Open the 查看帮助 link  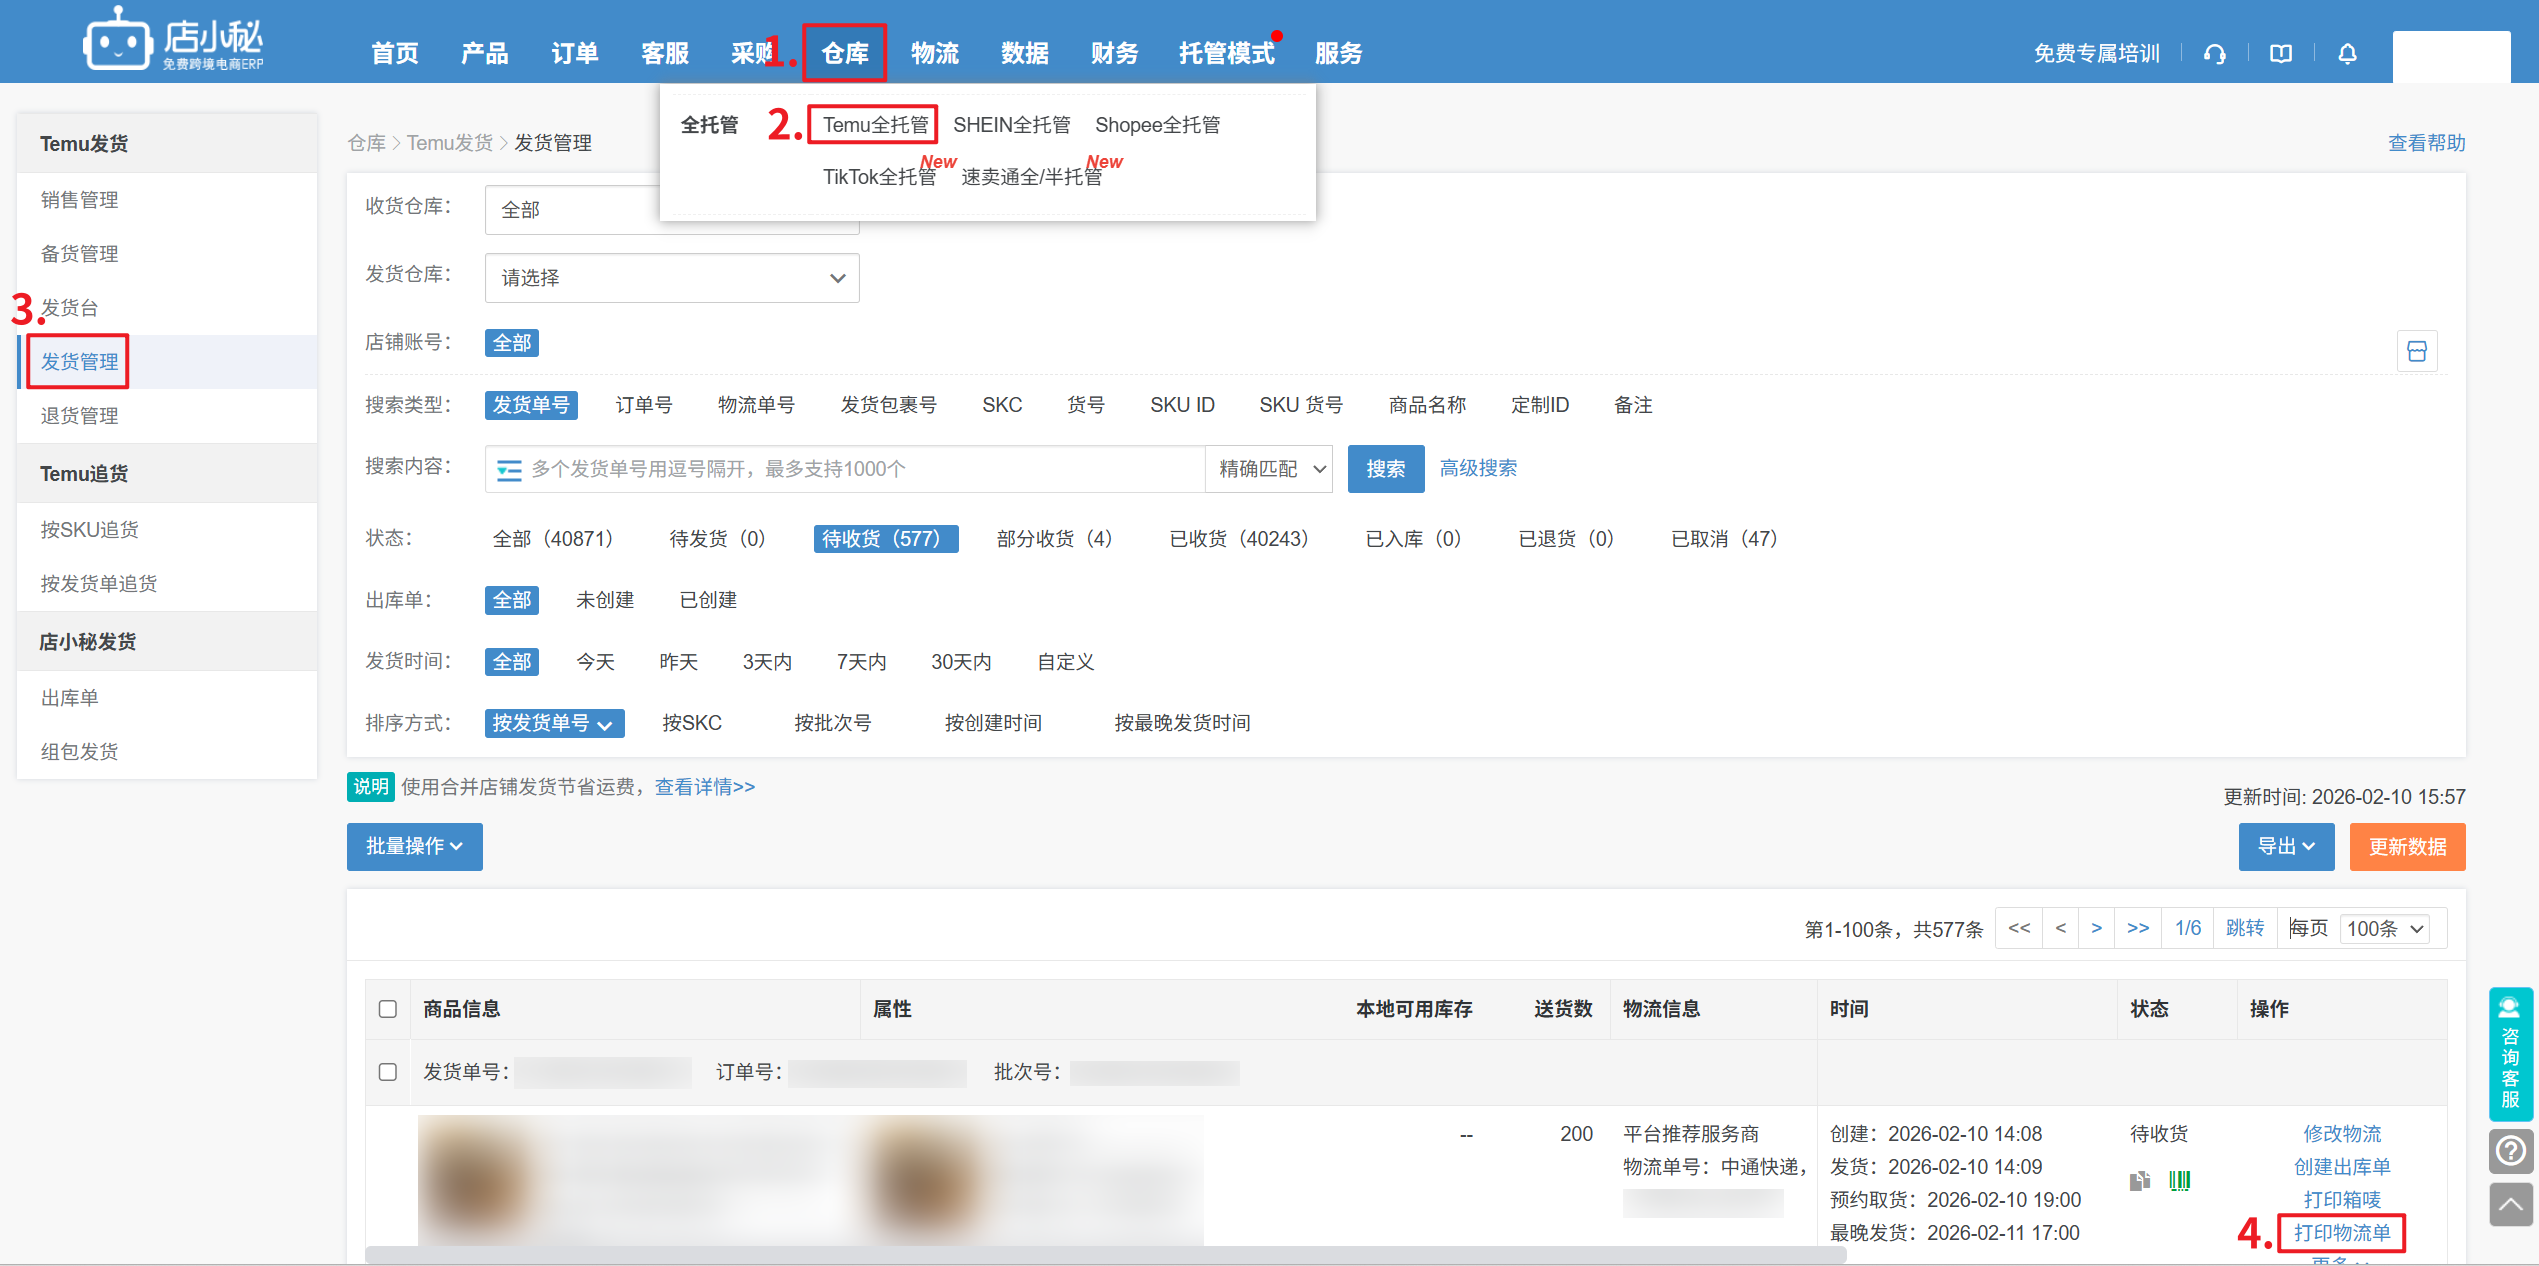2425,143
